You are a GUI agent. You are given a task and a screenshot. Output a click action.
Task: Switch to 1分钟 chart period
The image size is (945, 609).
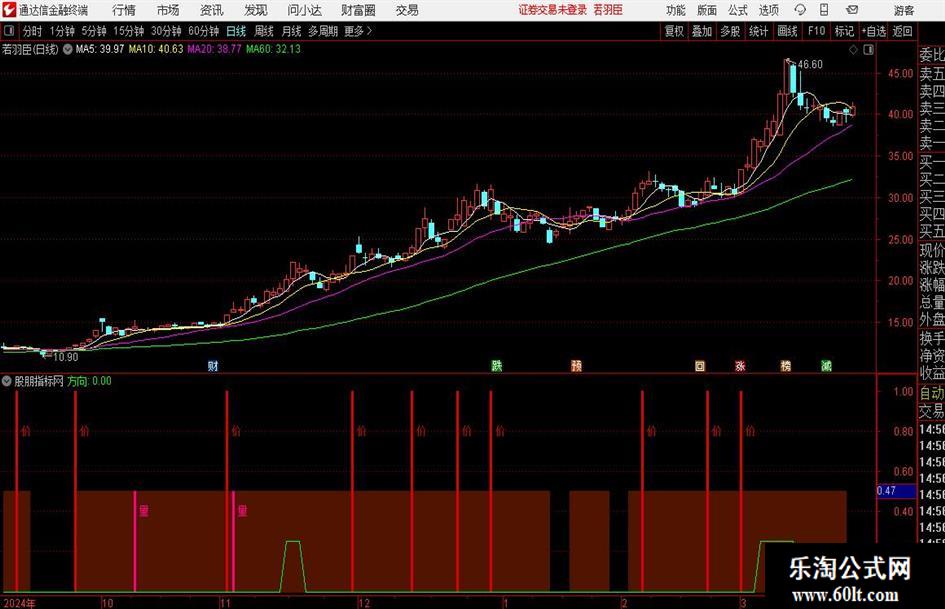(x=62, y=31)
